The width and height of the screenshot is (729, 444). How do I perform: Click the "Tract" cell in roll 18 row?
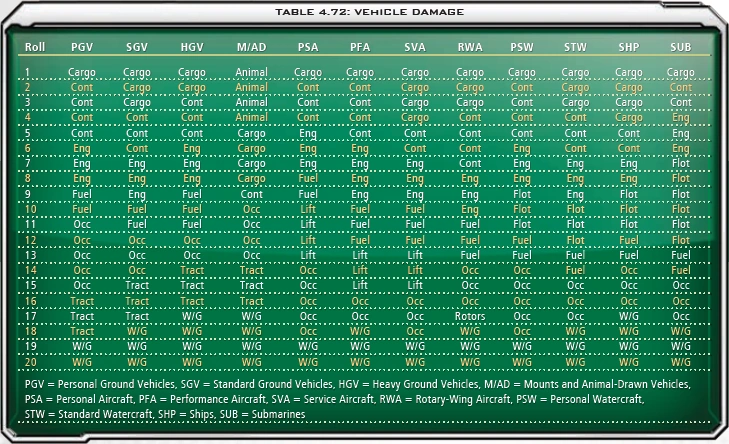click(82, 331)
